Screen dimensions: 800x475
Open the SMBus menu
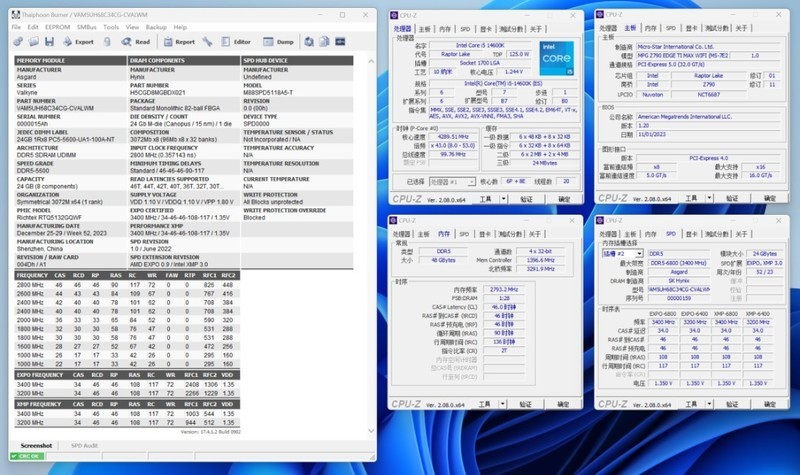tap(87, 27)
